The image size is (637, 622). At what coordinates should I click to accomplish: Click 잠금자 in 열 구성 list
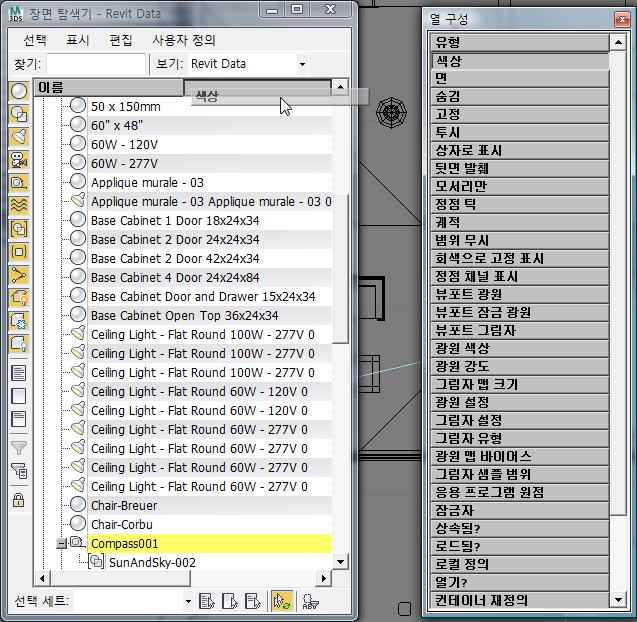(x=520, y=510)
